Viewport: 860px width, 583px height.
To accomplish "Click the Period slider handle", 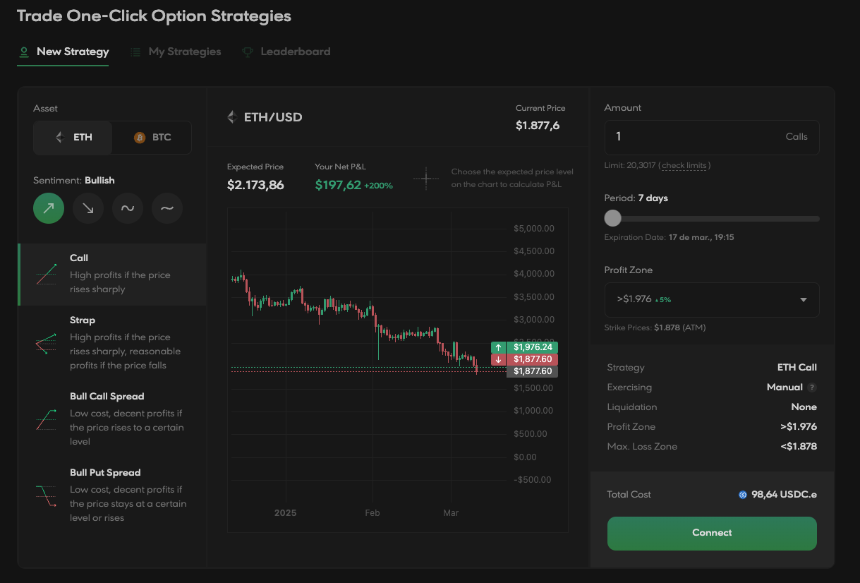I will point(613,218).
